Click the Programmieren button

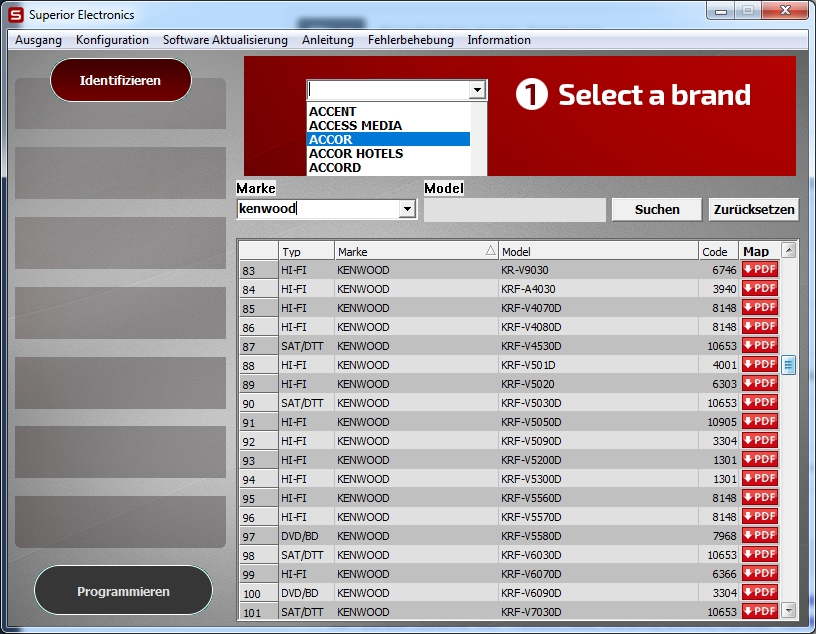click(123, 591)
